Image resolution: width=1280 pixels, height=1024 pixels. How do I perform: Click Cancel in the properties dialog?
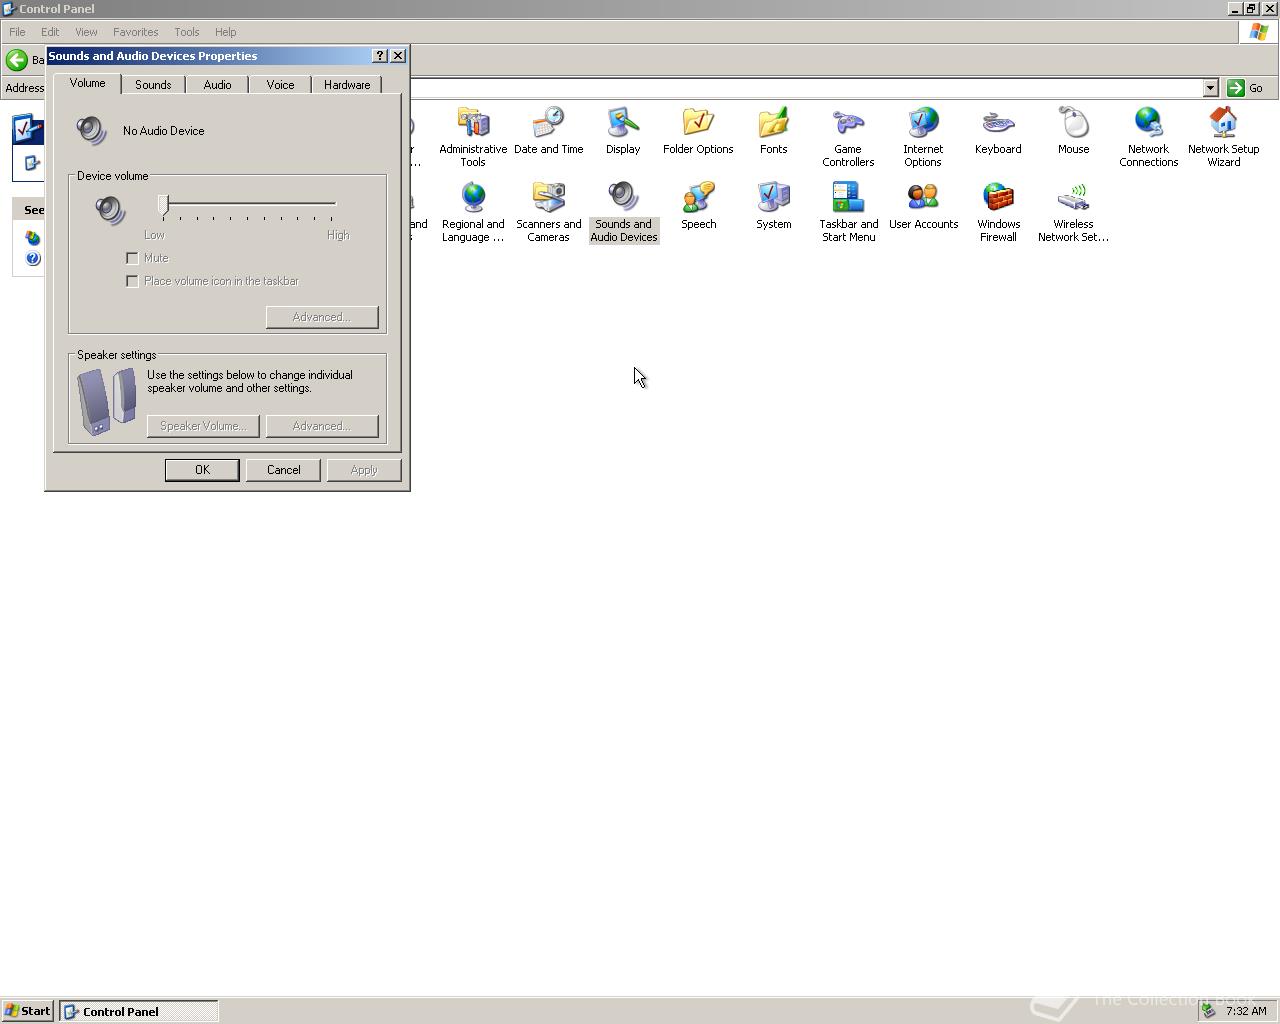coord(283,470)
